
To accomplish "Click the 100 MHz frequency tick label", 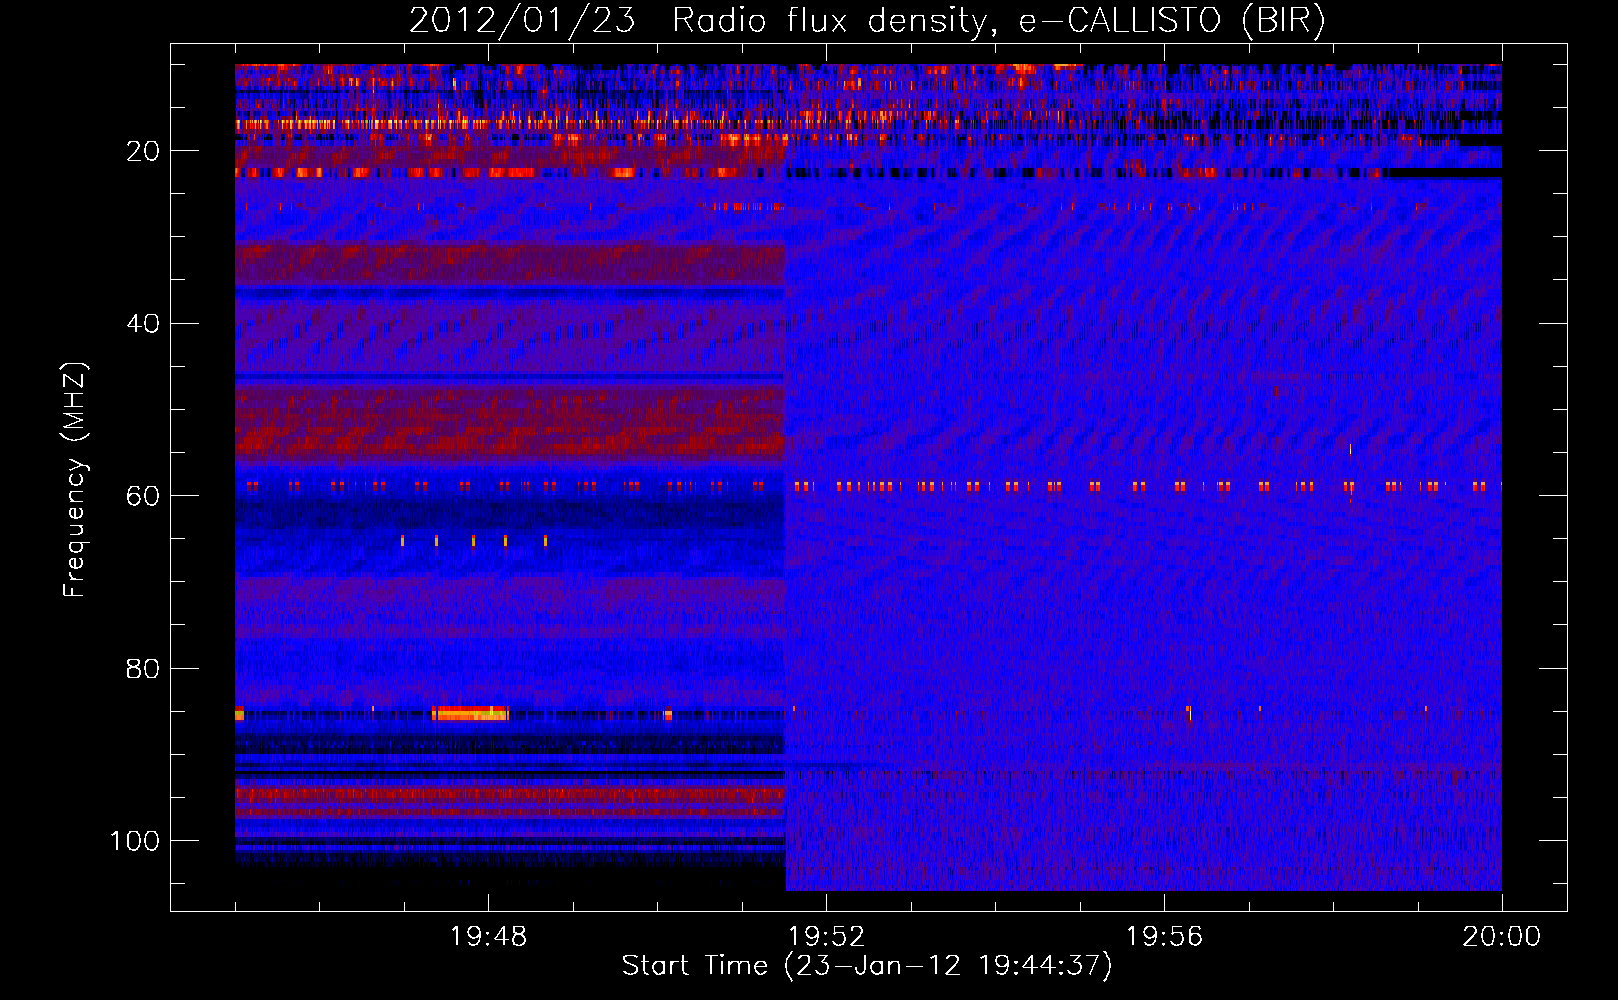I will [135, 841].
